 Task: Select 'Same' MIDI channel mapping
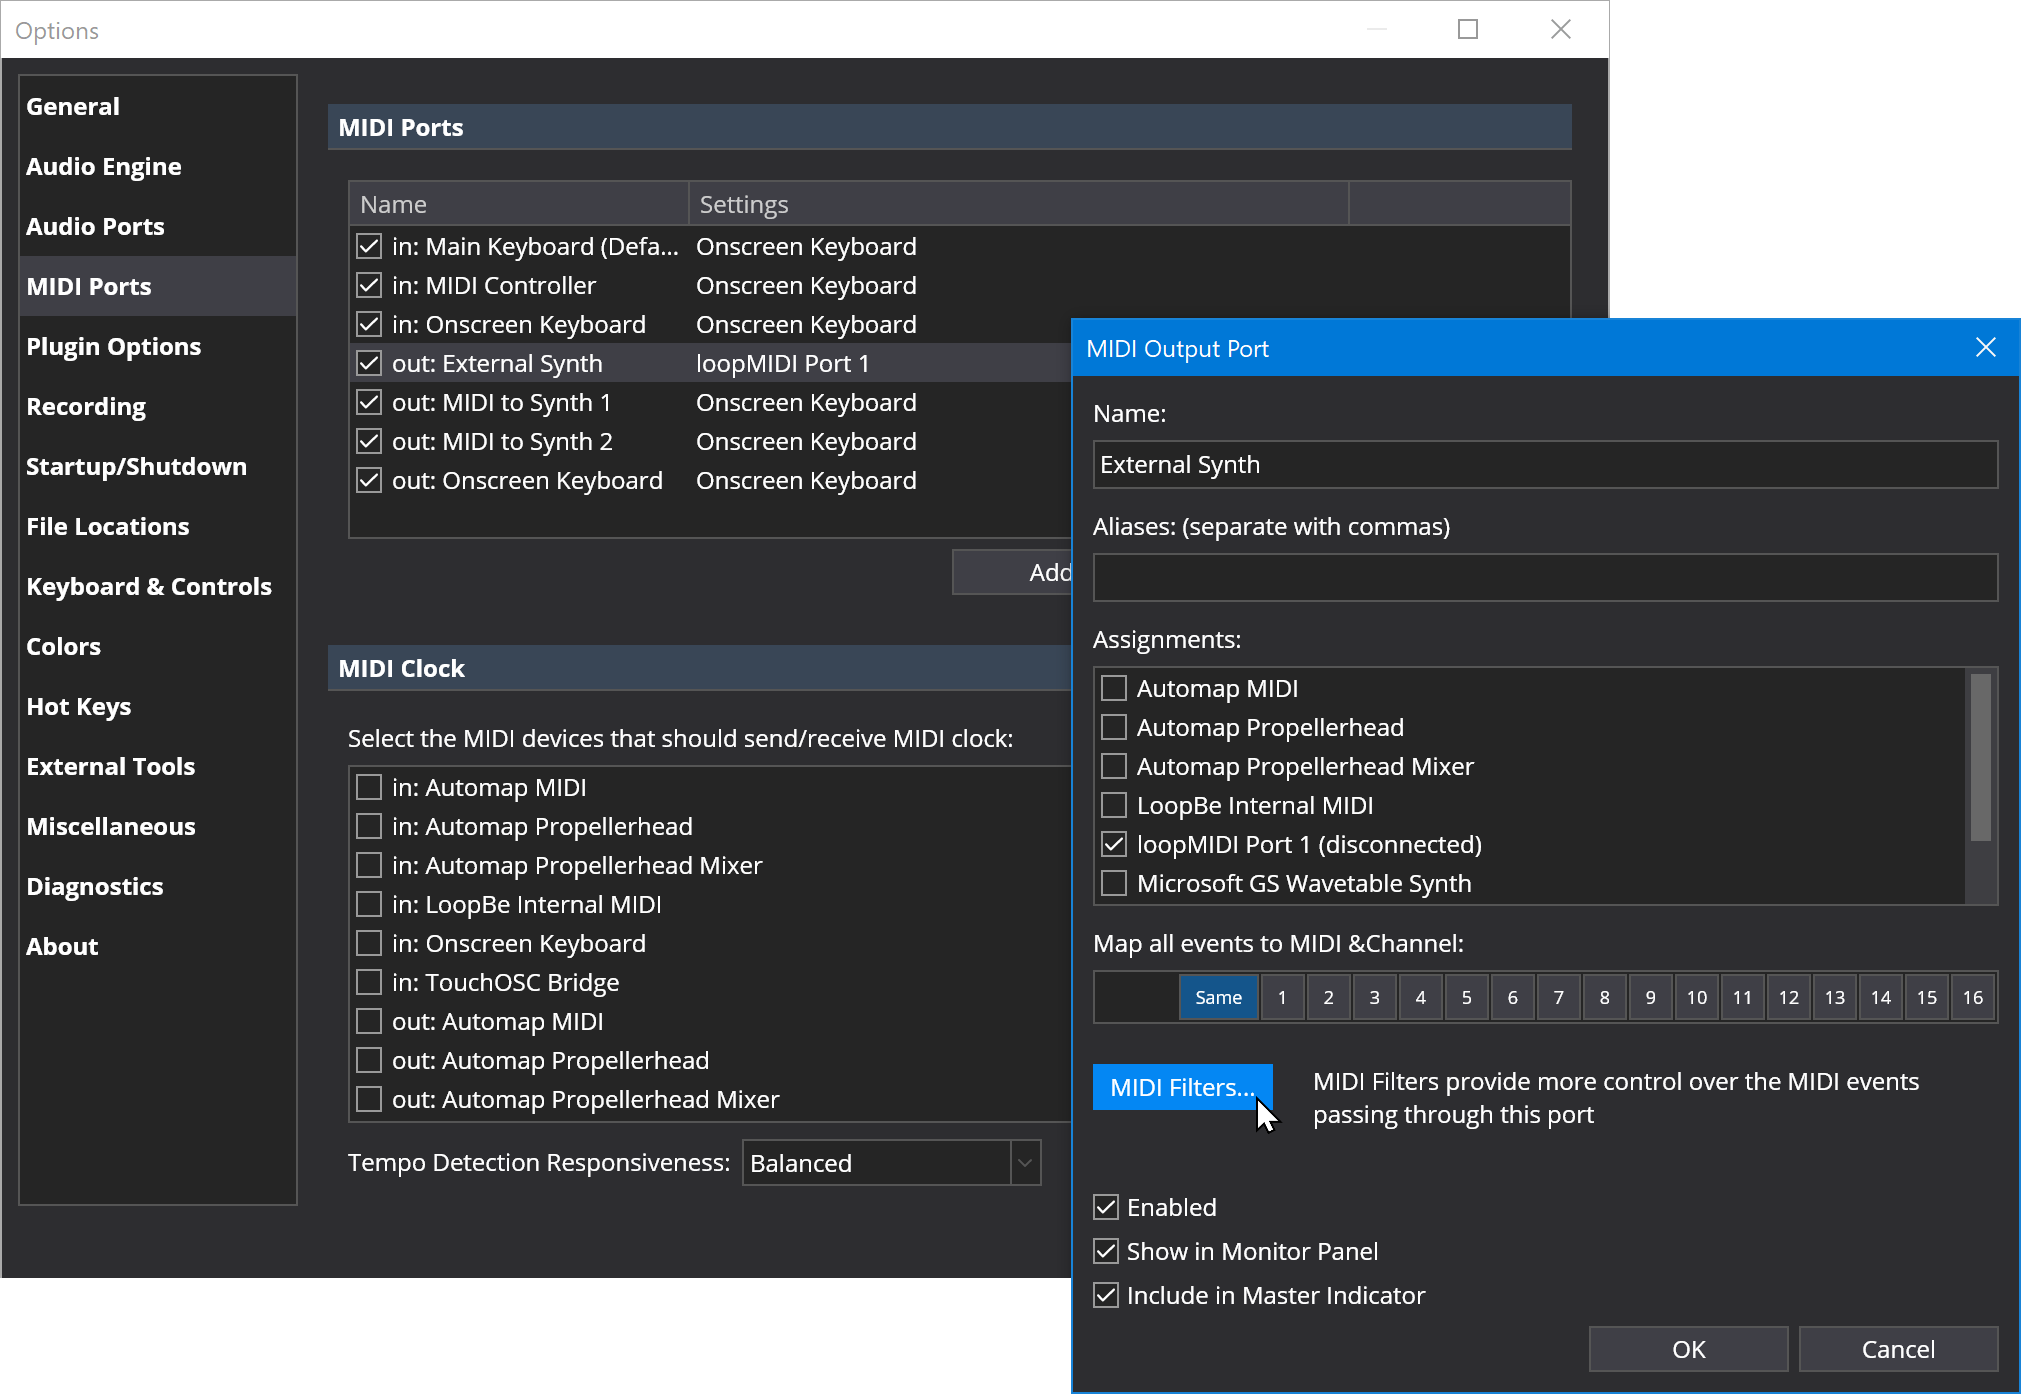1218,997
